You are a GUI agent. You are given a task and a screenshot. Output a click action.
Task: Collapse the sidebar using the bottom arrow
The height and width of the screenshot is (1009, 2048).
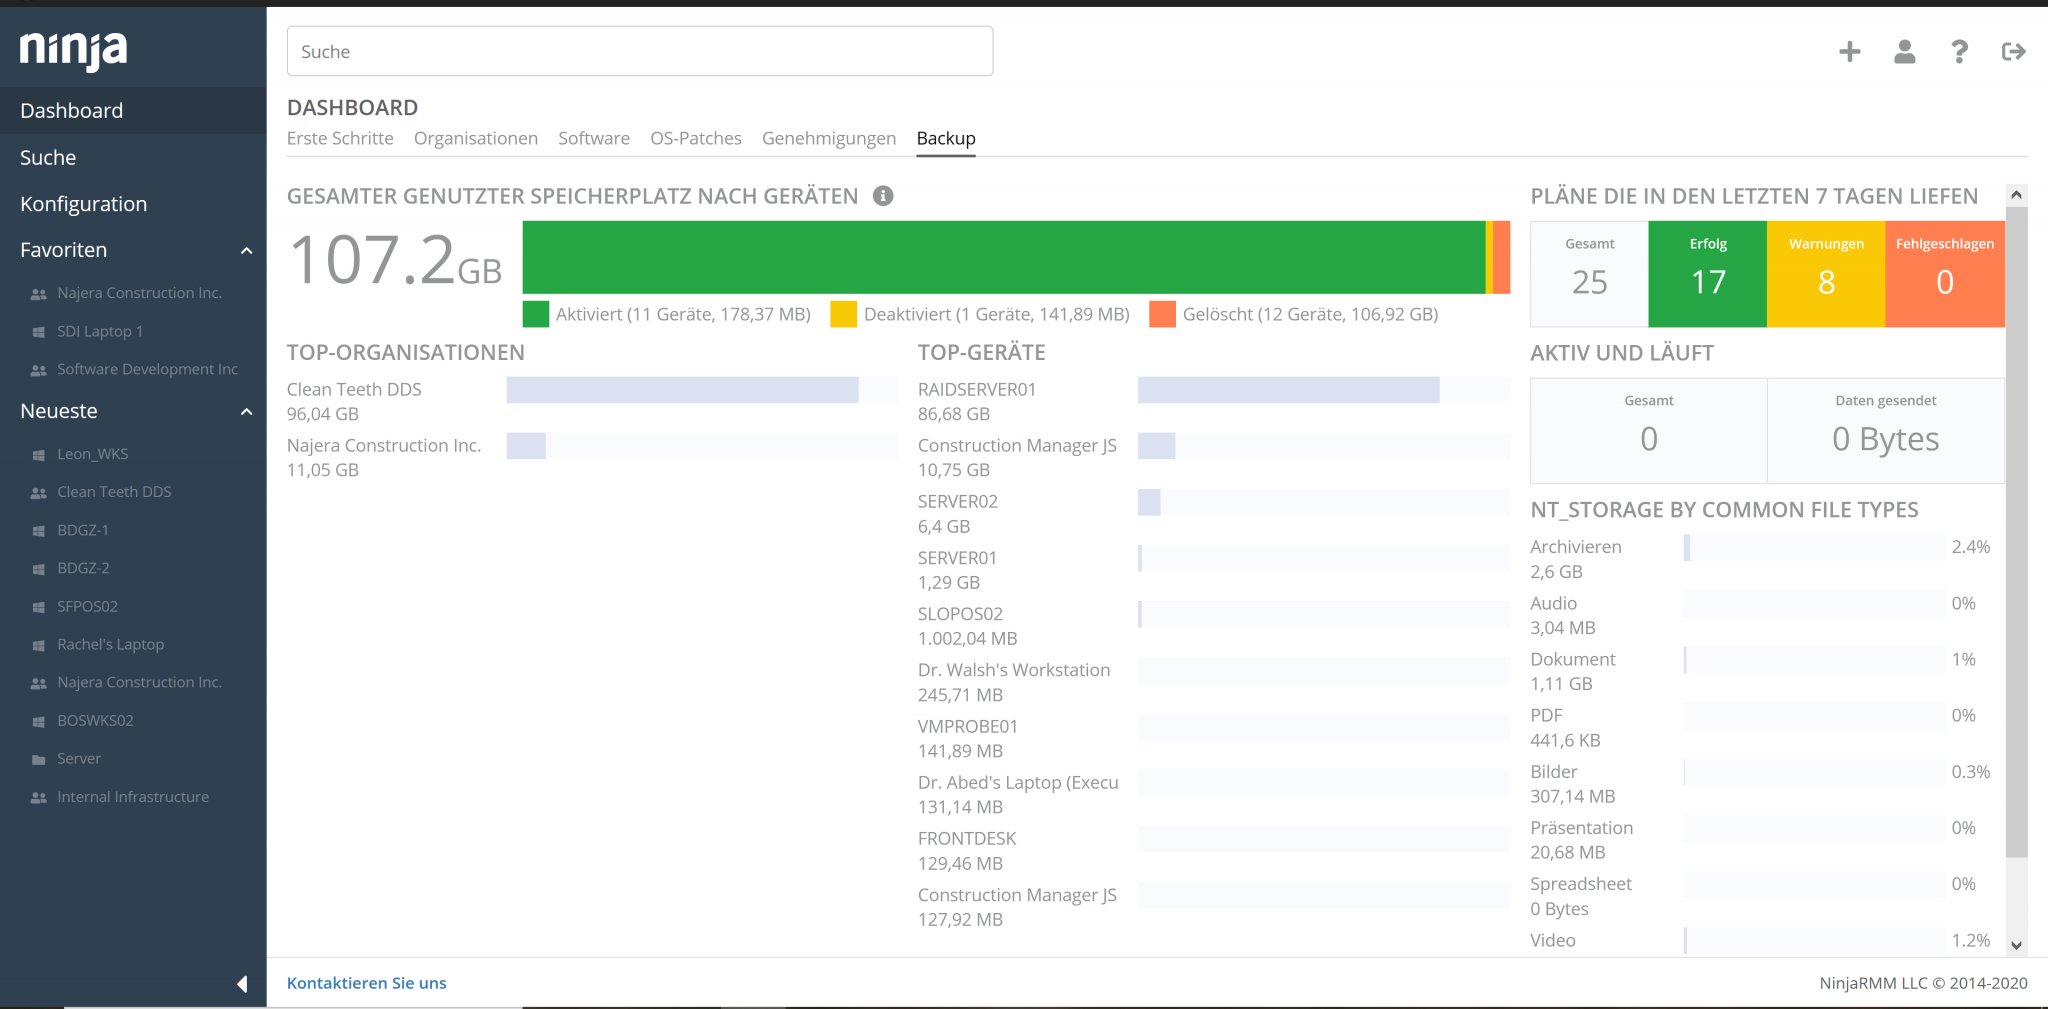(x=243, y=984)
